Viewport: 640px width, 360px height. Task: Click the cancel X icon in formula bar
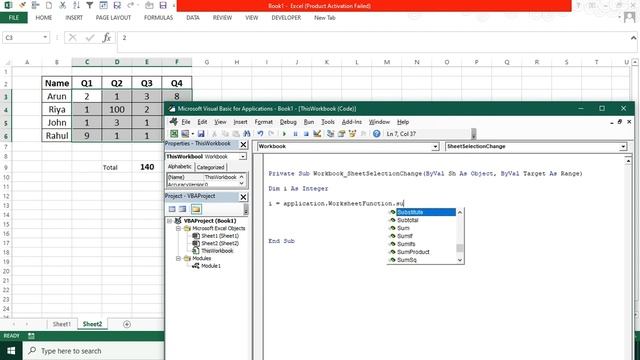point(73,38)
